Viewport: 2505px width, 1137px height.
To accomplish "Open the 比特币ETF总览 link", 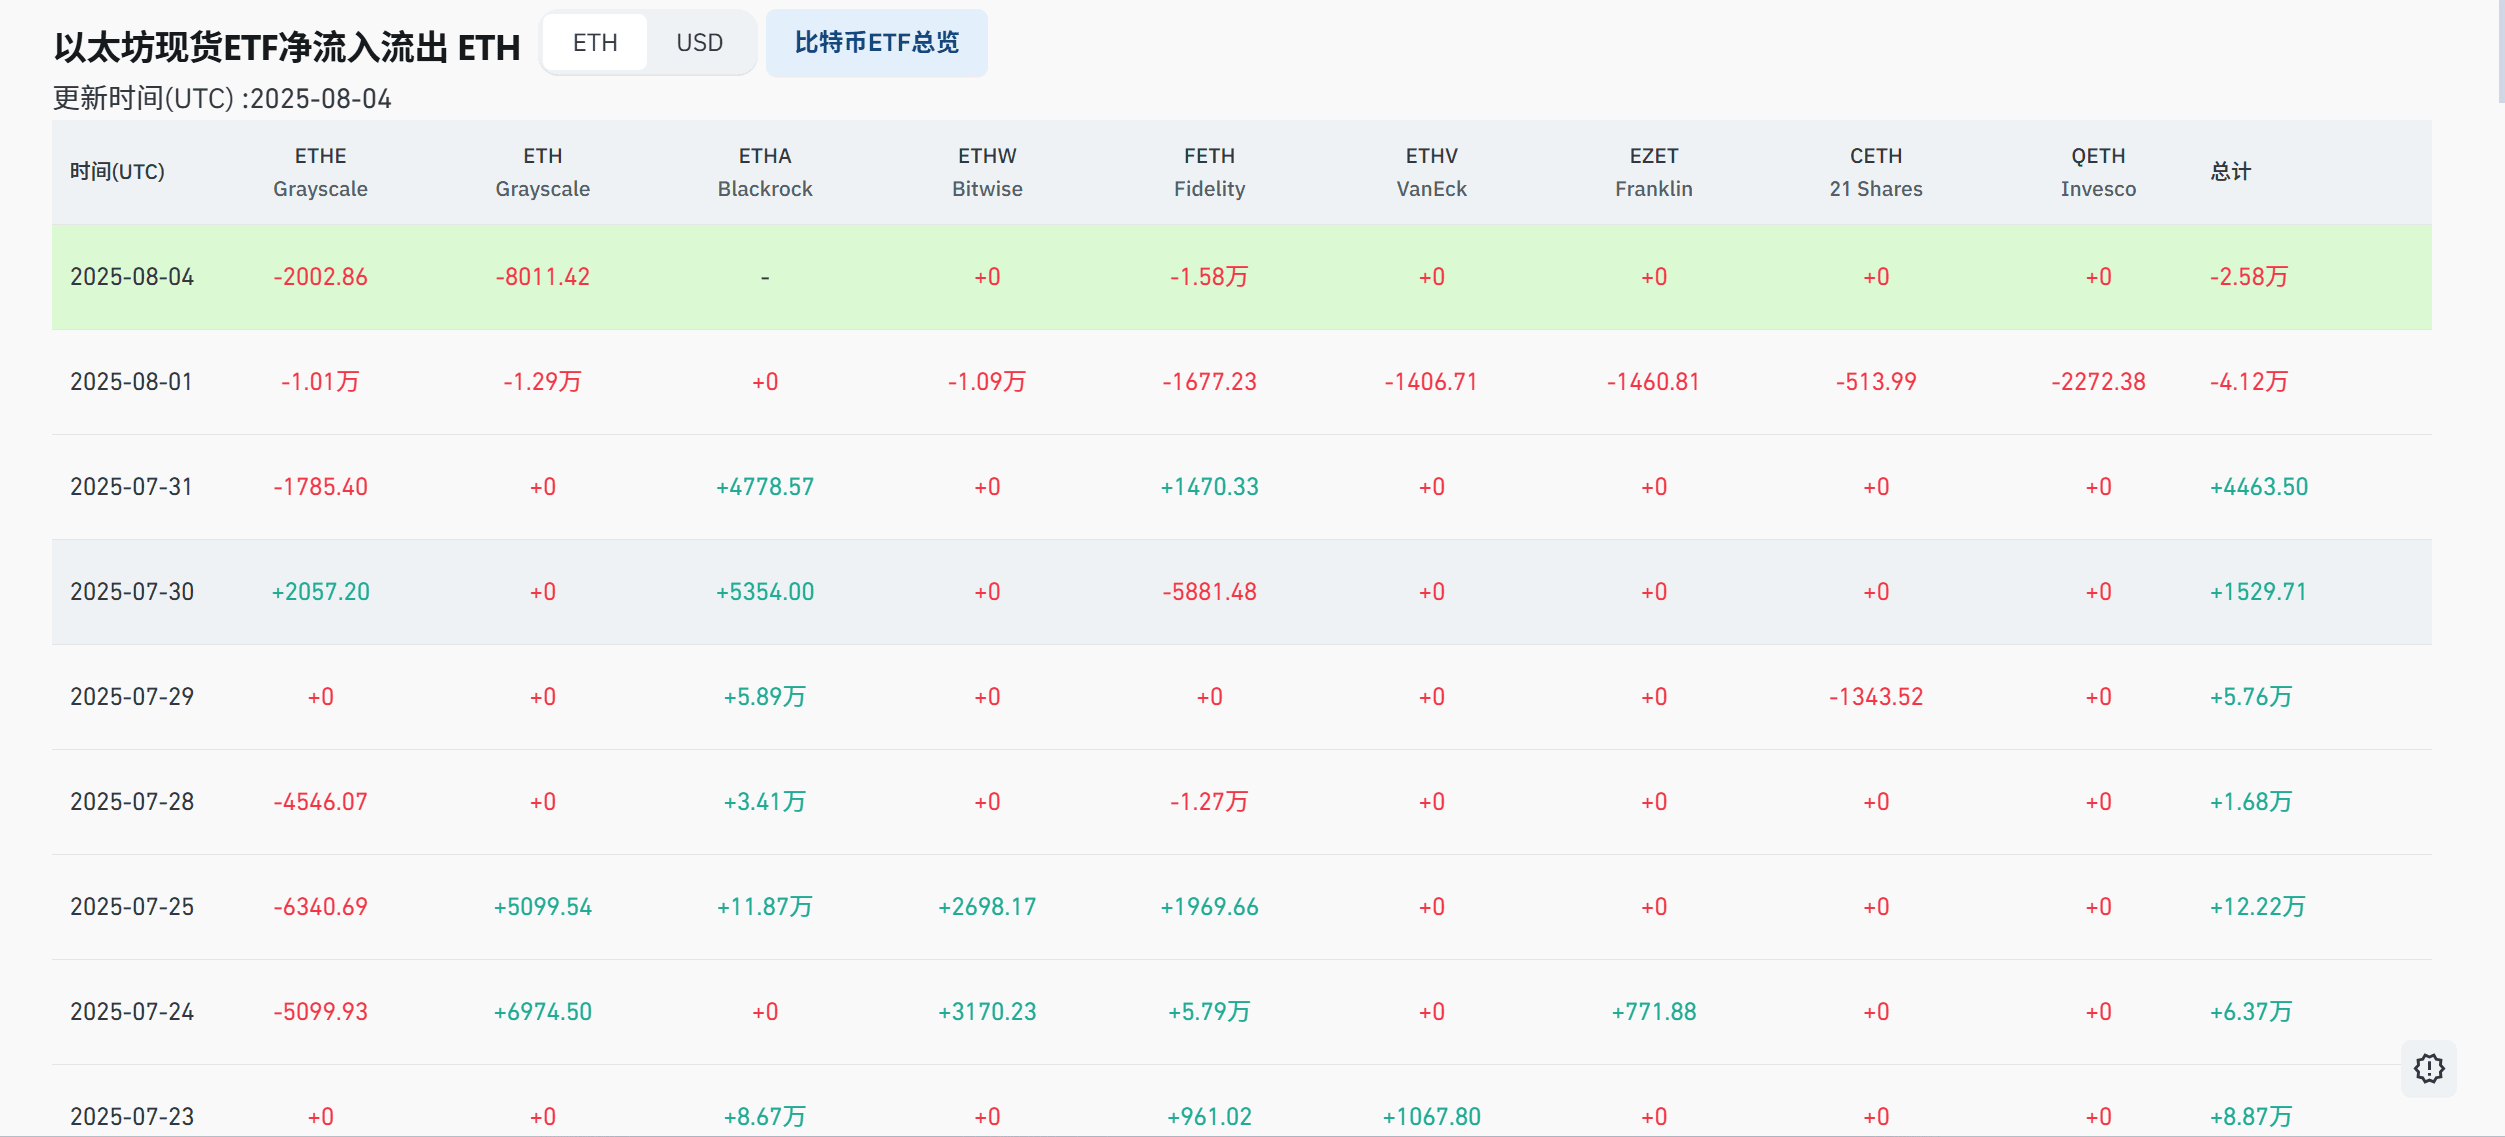I will (877, 43).
